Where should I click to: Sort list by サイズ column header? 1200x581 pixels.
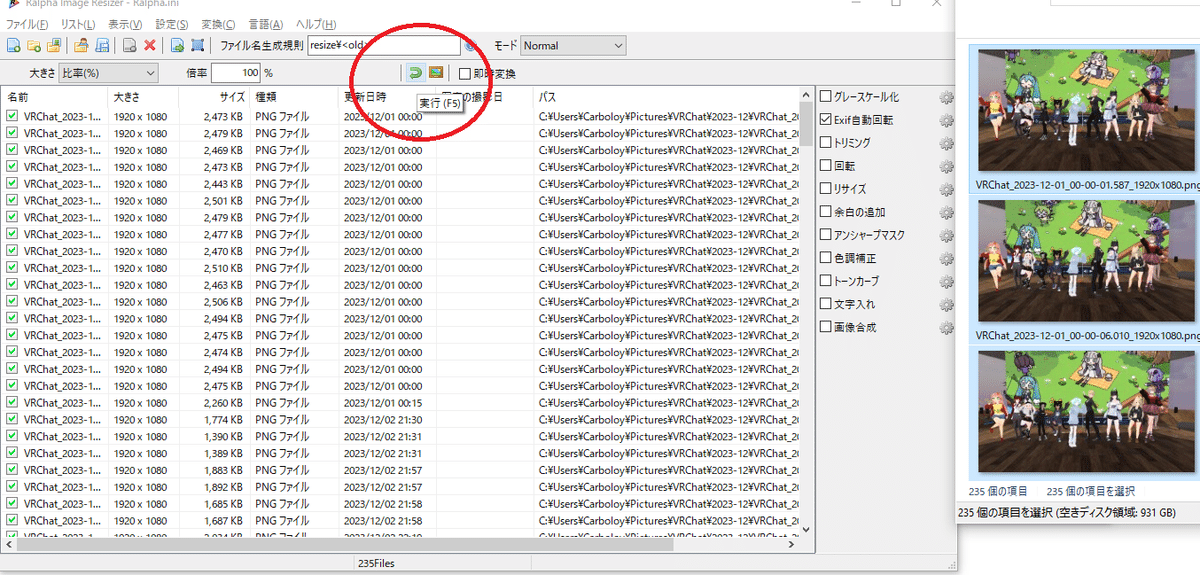(214, 98)
